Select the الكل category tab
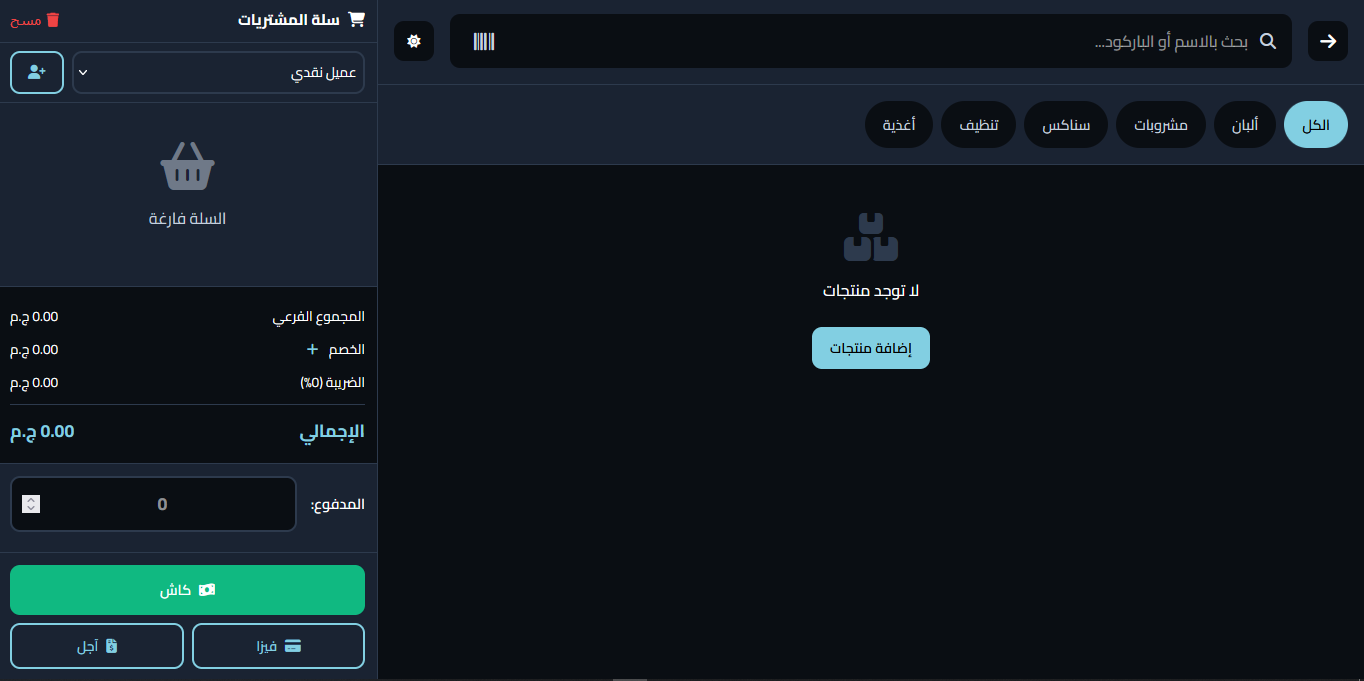1364x681 pixels. pyautogui.click(x=1315, y=125)
